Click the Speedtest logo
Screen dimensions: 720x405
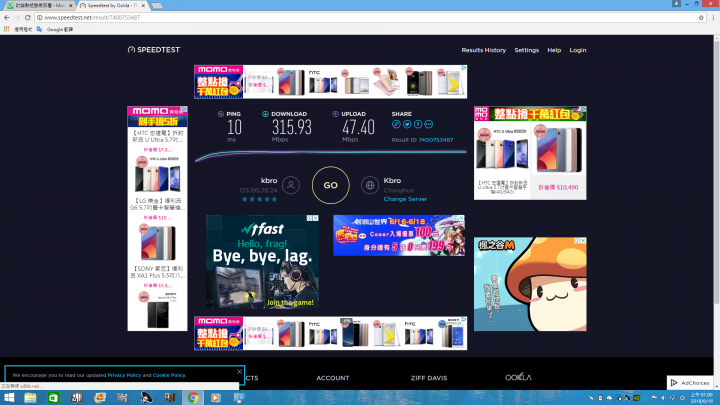coord(154,50)
